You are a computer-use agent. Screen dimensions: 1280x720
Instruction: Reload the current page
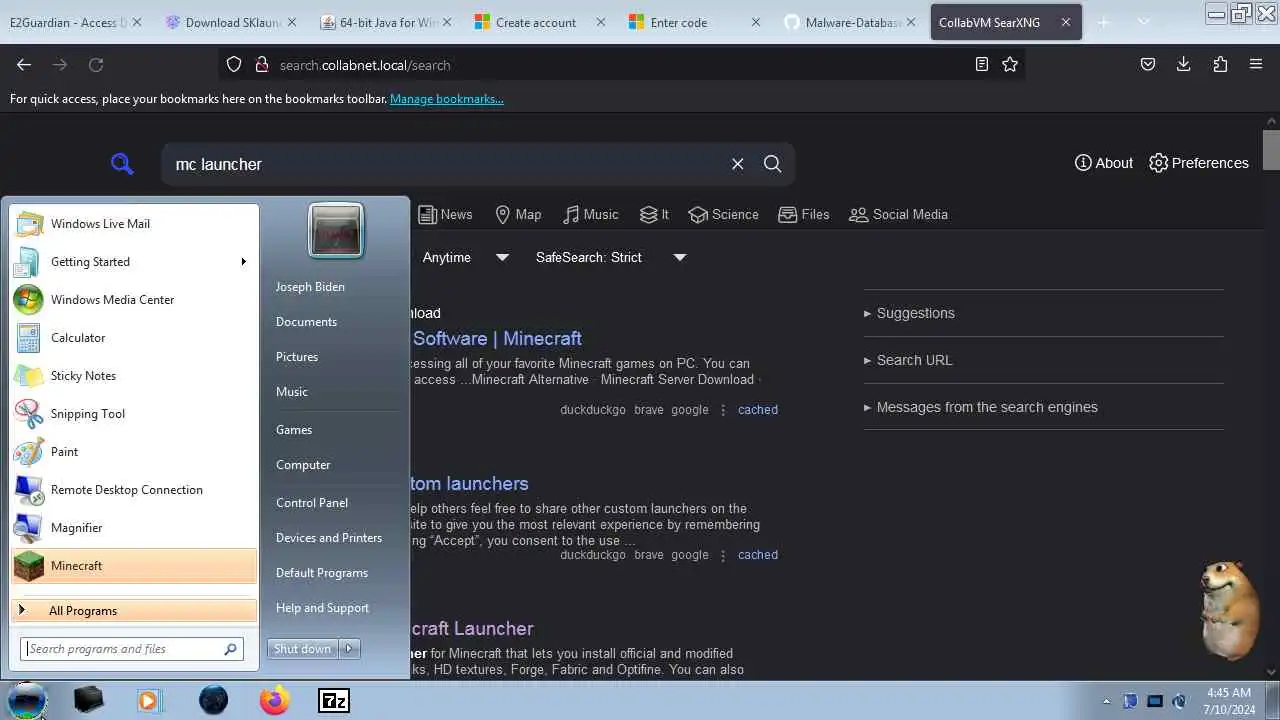tap(96, 64)
